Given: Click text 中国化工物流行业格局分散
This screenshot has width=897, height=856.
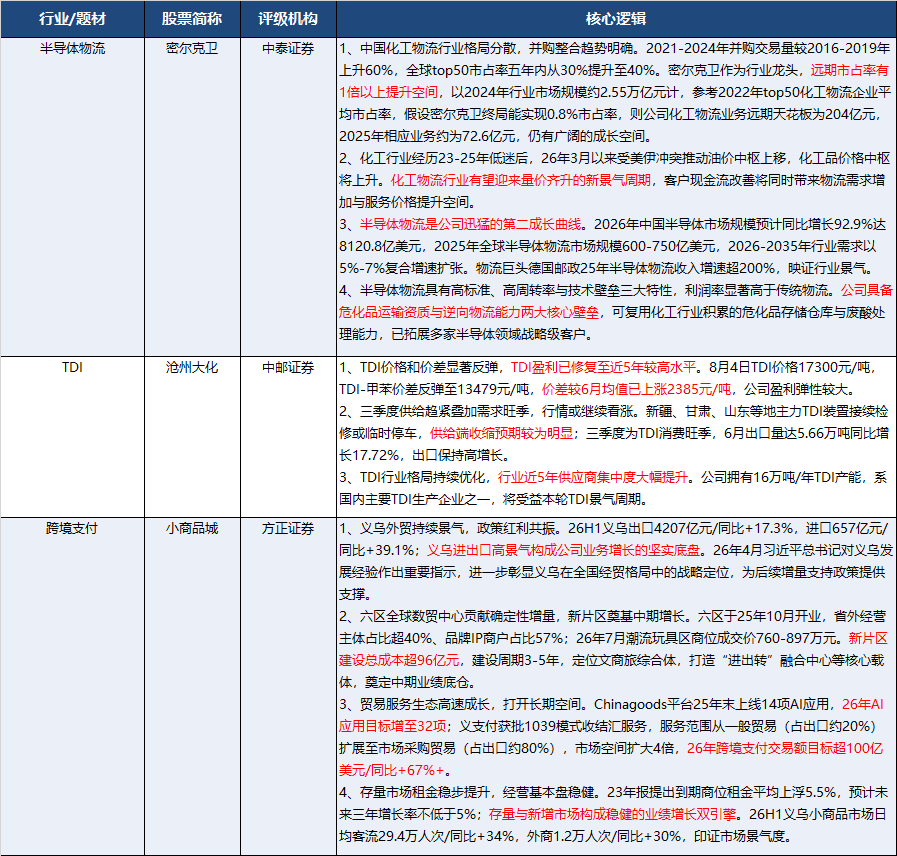Looking at the screenshot, I should (x=438, y=49).
